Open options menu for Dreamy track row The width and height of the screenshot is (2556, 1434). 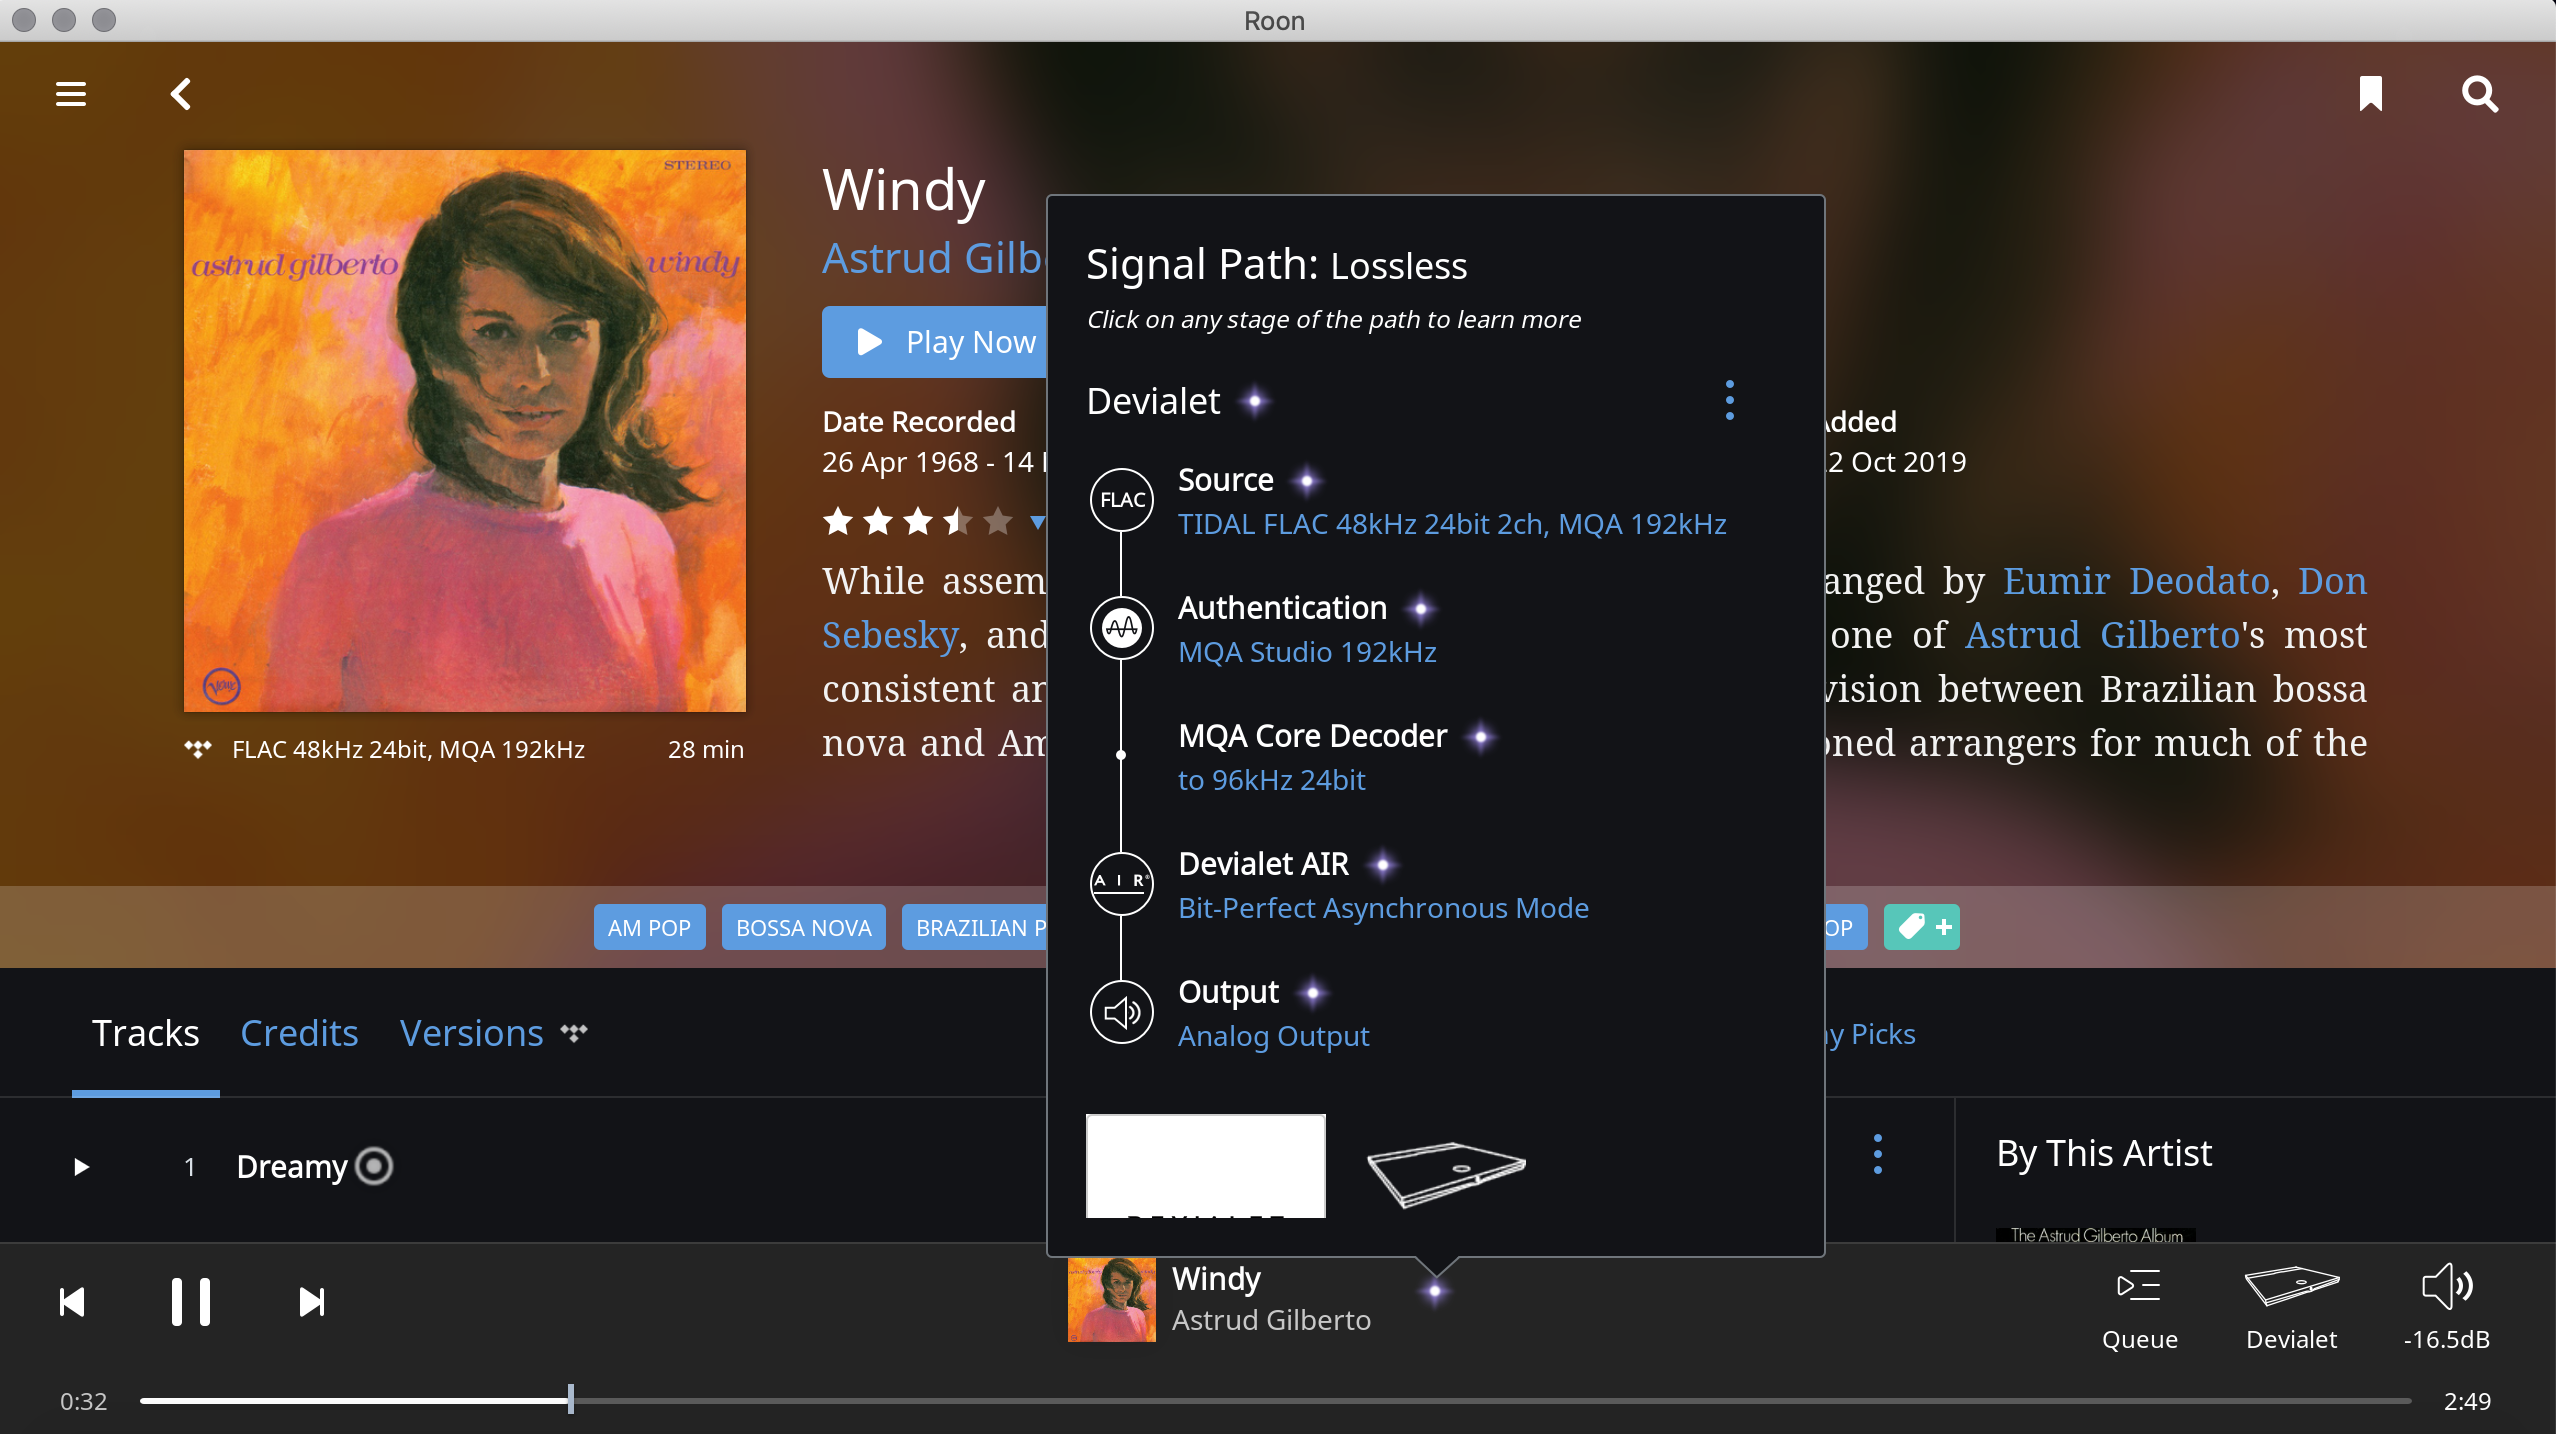(1877, 1154)
